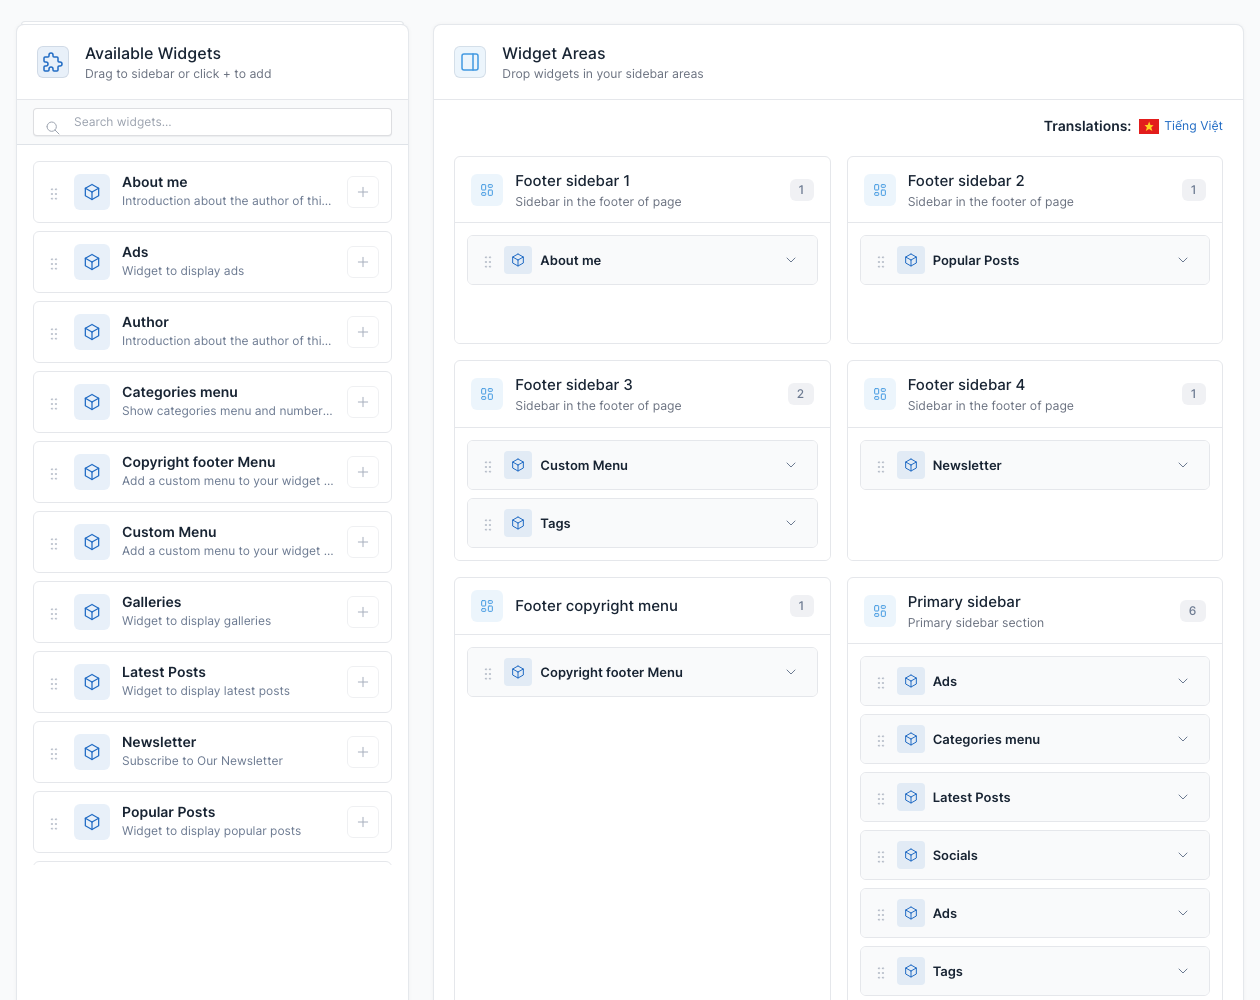This screenshot has width=1260, height=1000.
Task: Click the puzzle icon beside Available Widgets
Action: (53, 62)
